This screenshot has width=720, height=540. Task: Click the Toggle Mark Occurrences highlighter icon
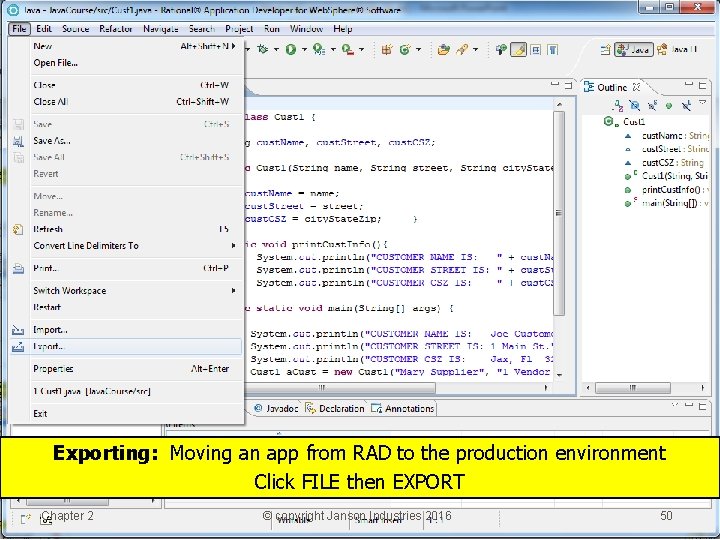coord(518,50)
